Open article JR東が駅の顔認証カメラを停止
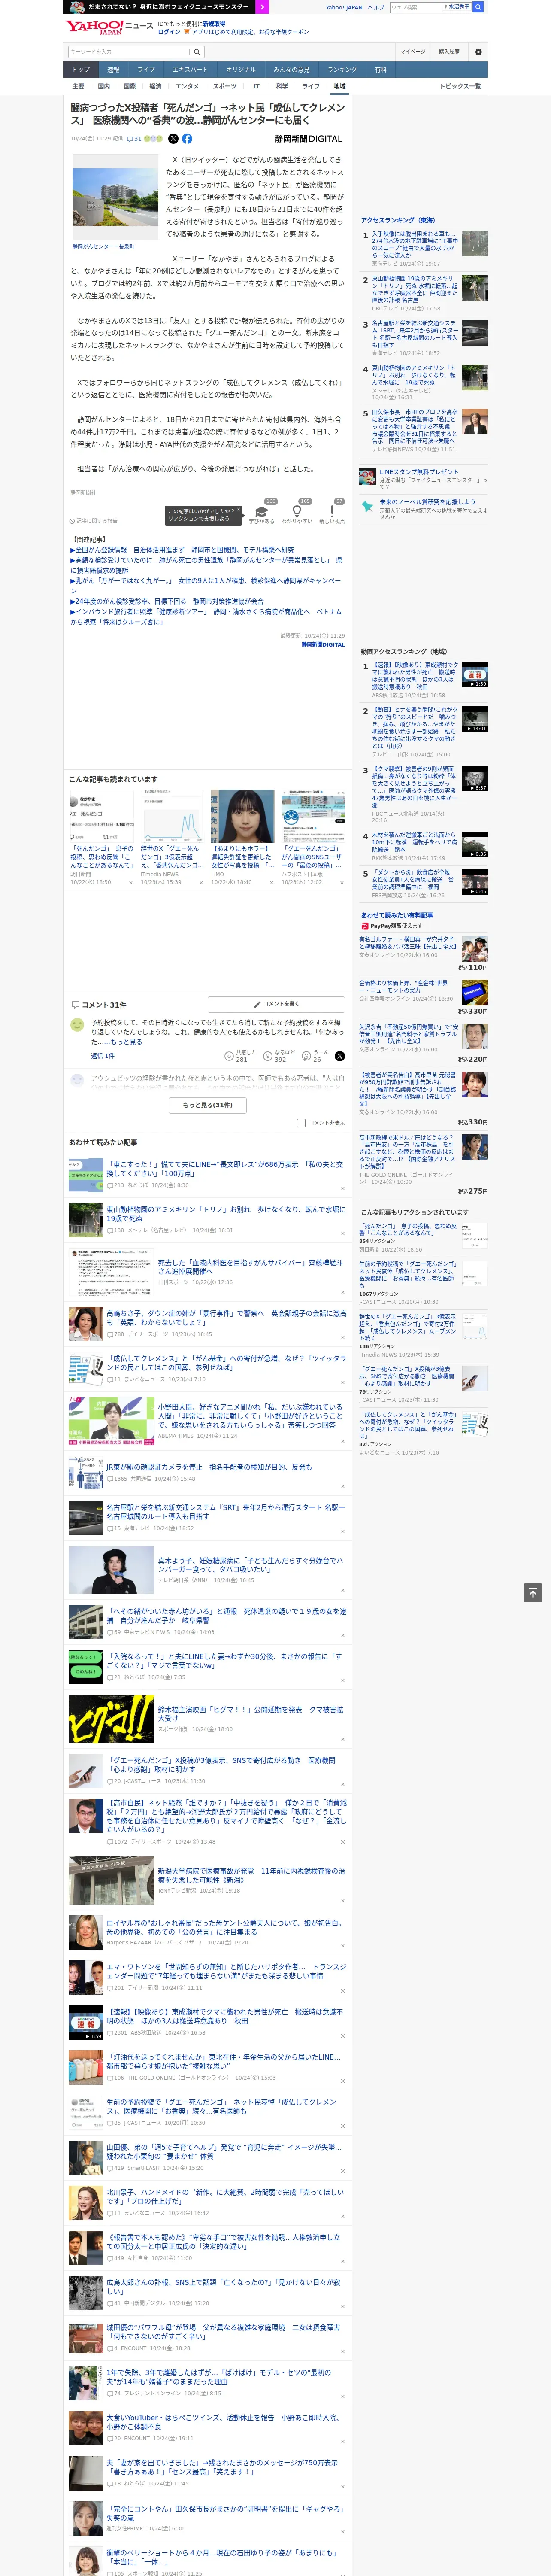The height and width of the screenshot is (2576, 551). (209, 1467)
